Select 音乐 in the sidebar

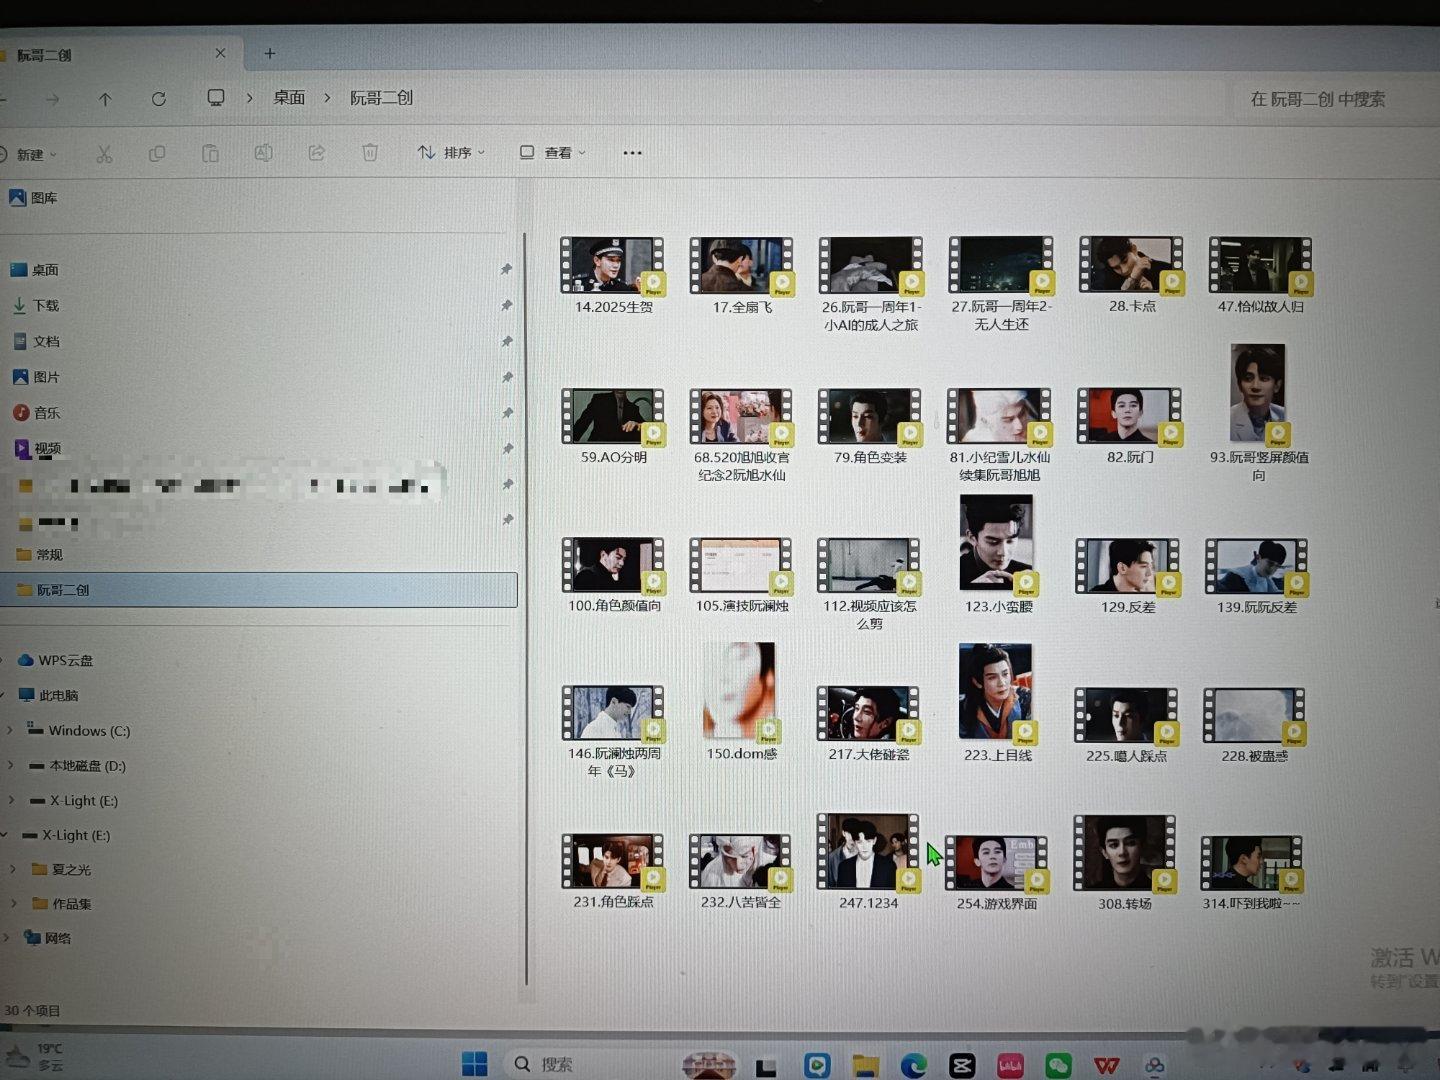click(37, 413)
